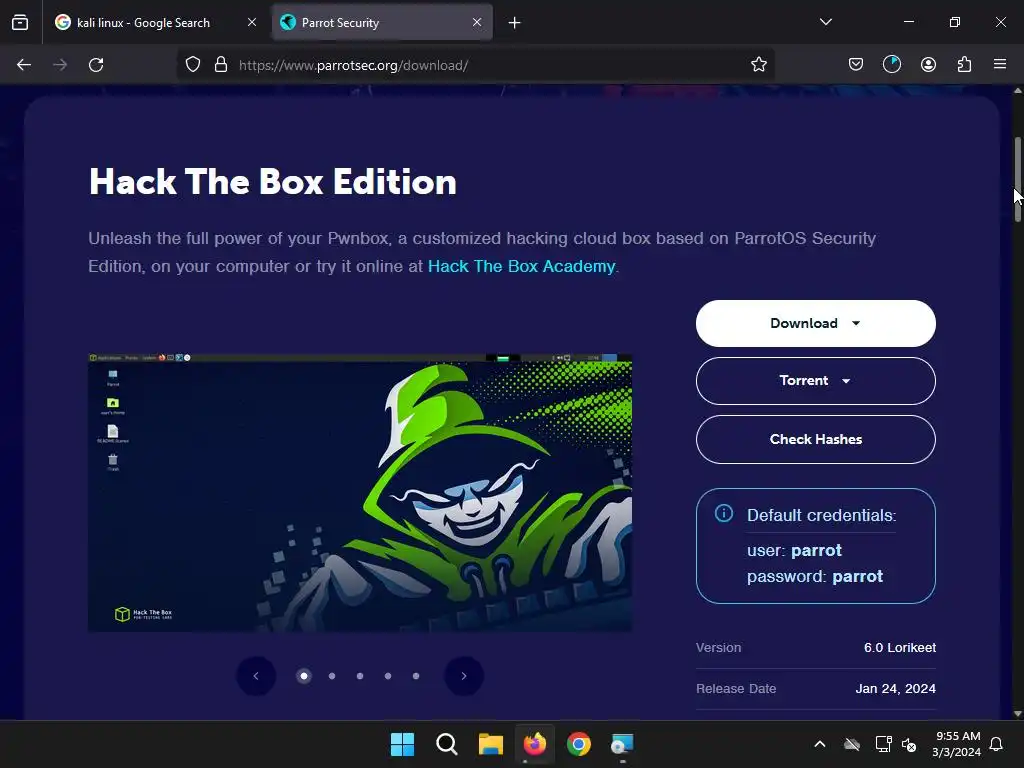This screenshot has height=768, width=1024.
Task: List all tabs dropdown arrow
Action: click(x=825, y=22)
